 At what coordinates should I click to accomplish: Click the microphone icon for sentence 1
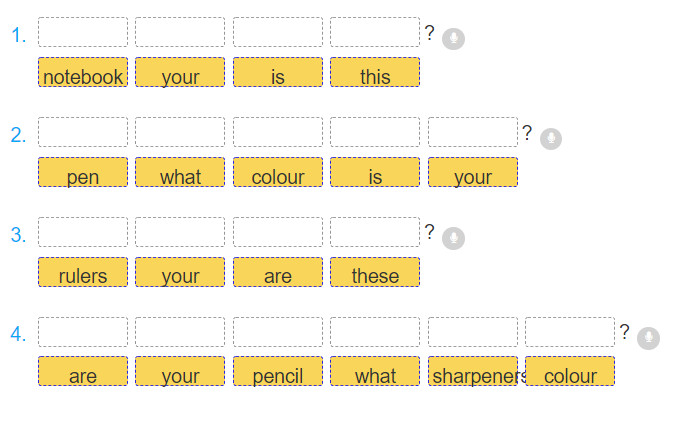[x=453, y=39]
